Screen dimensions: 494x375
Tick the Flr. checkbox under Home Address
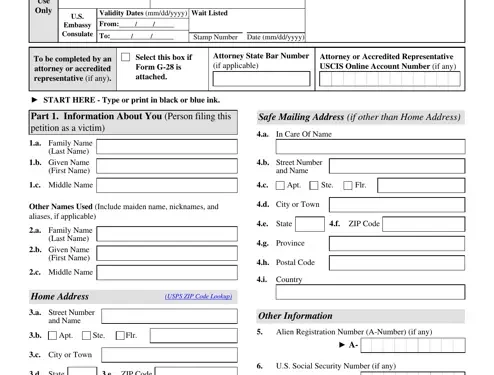point(120,335)
